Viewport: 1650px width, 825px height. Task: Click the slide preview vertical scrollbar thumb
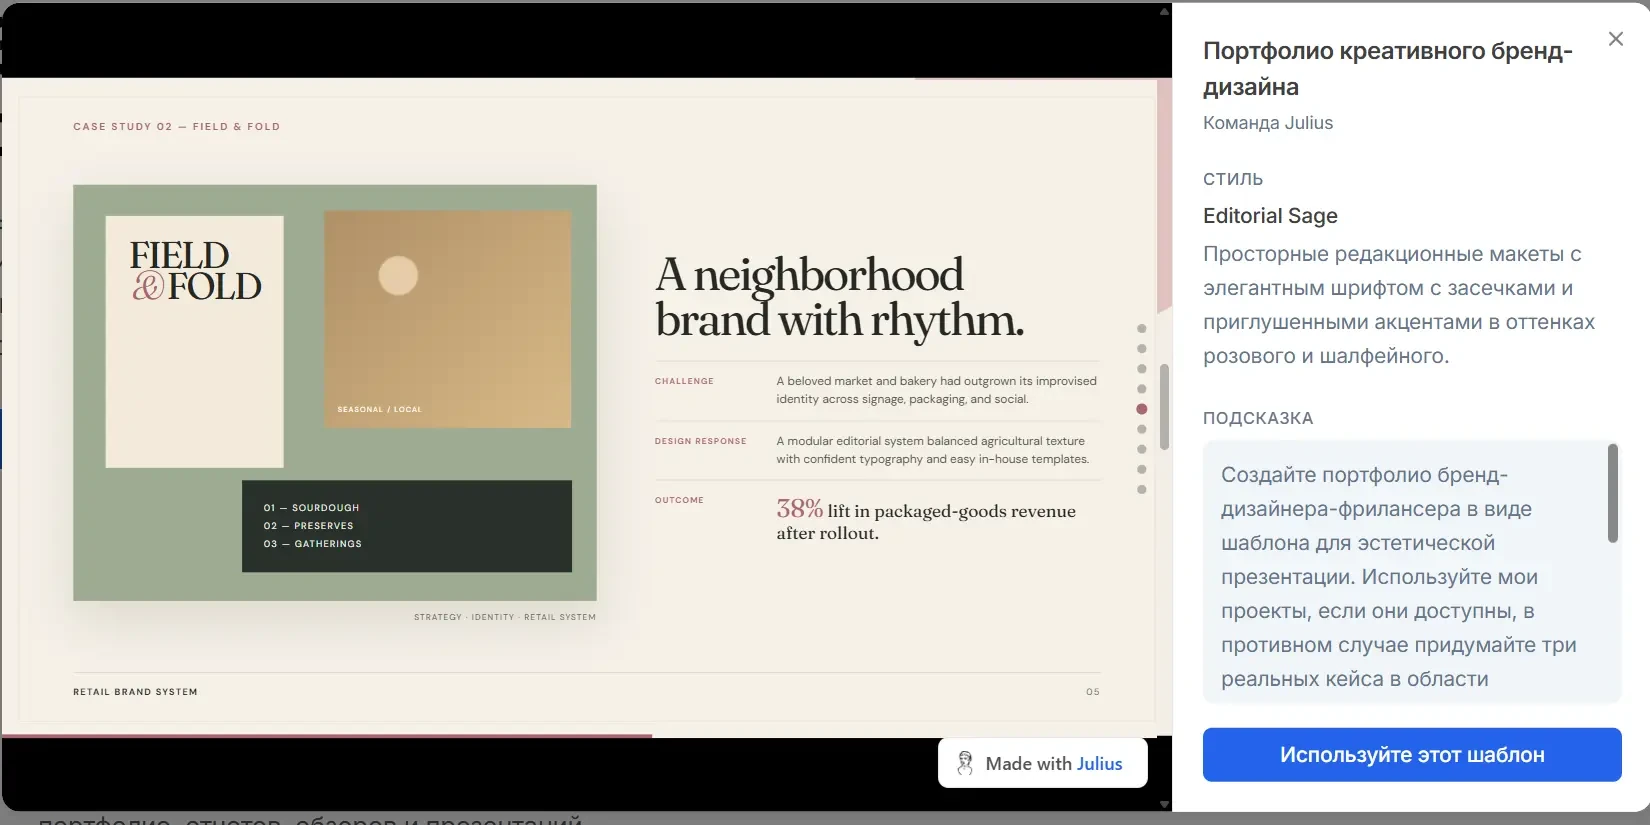click(1164, 407)
